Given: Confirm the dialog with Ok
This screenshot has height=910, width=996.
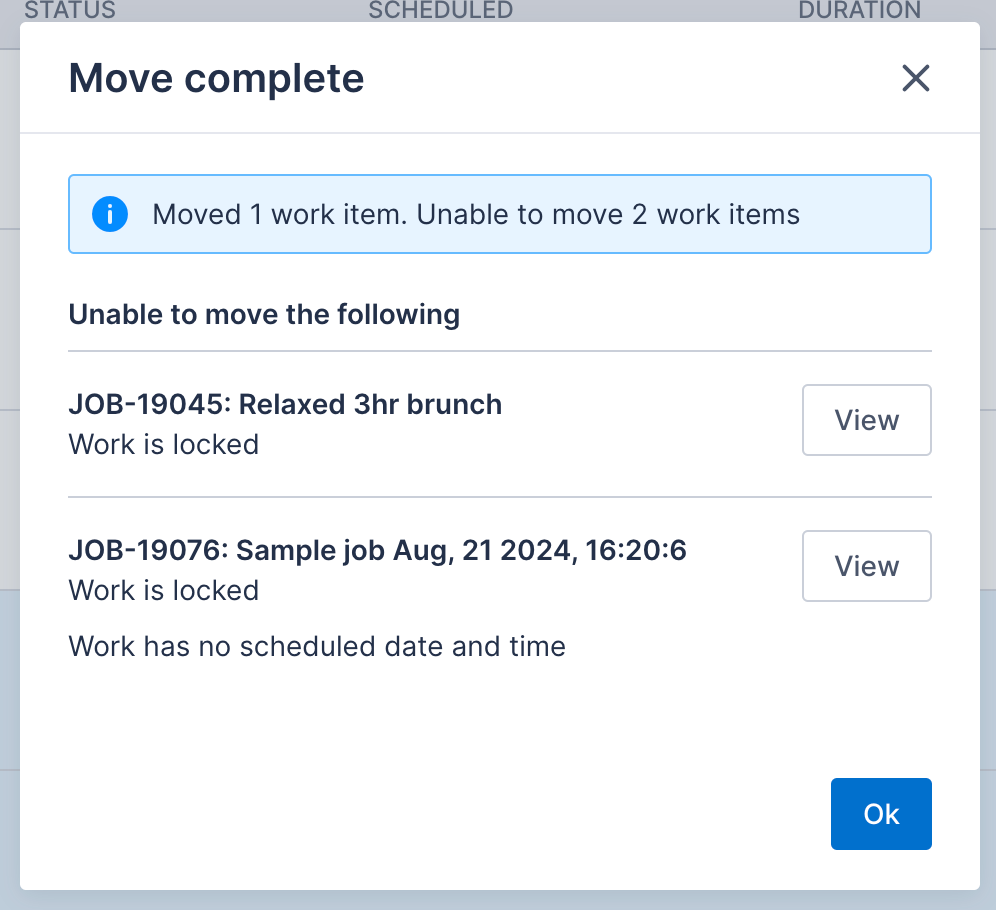Looking at the screenshot, I should 880,814.
